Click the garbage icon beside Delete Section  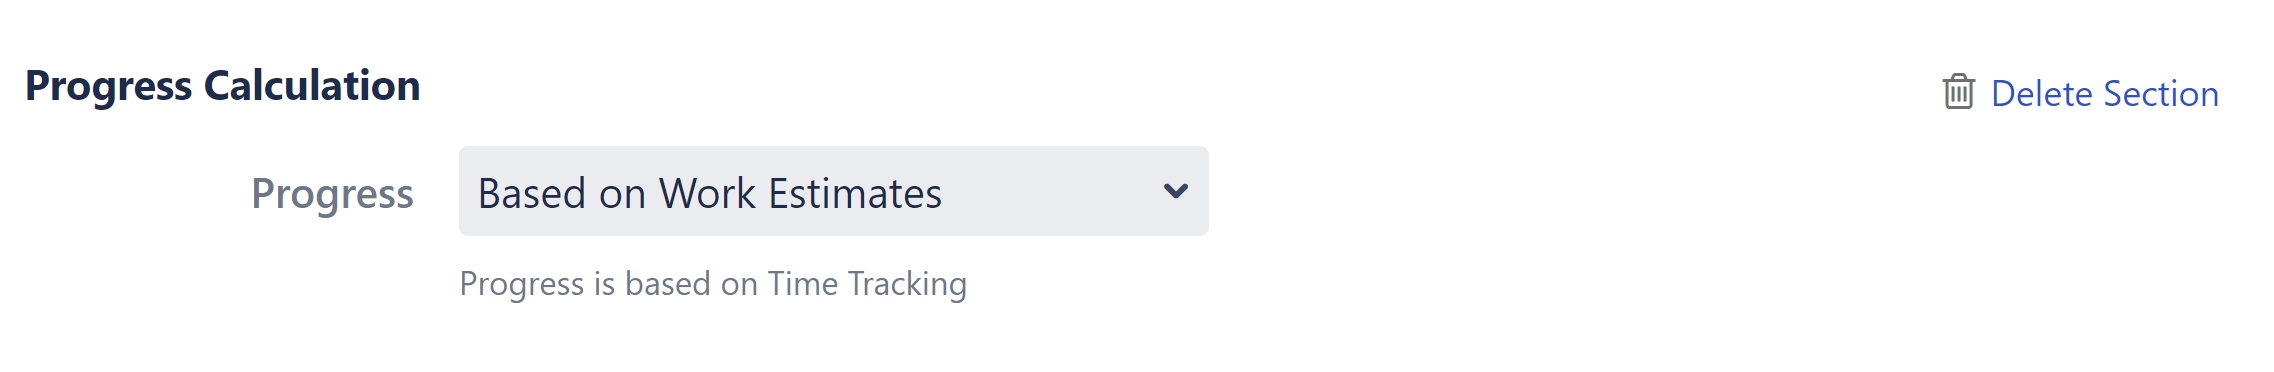click(1958, 92)
